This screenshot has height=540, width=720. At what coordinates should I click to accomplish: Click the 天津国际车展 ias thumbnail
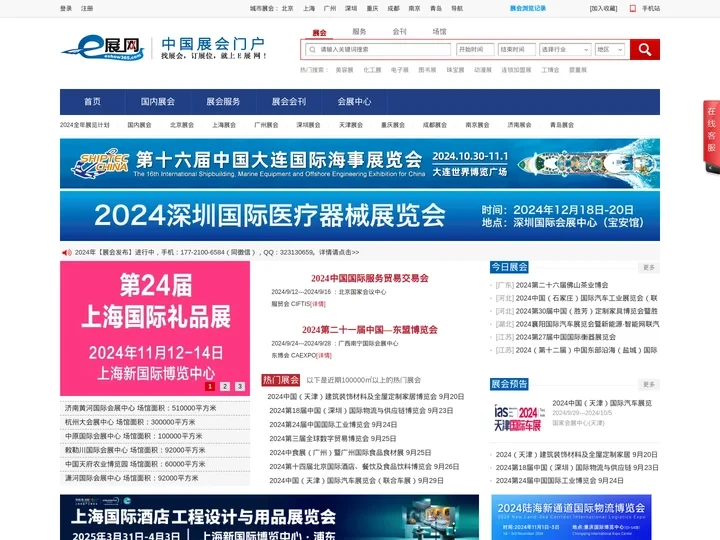[519, 417]
